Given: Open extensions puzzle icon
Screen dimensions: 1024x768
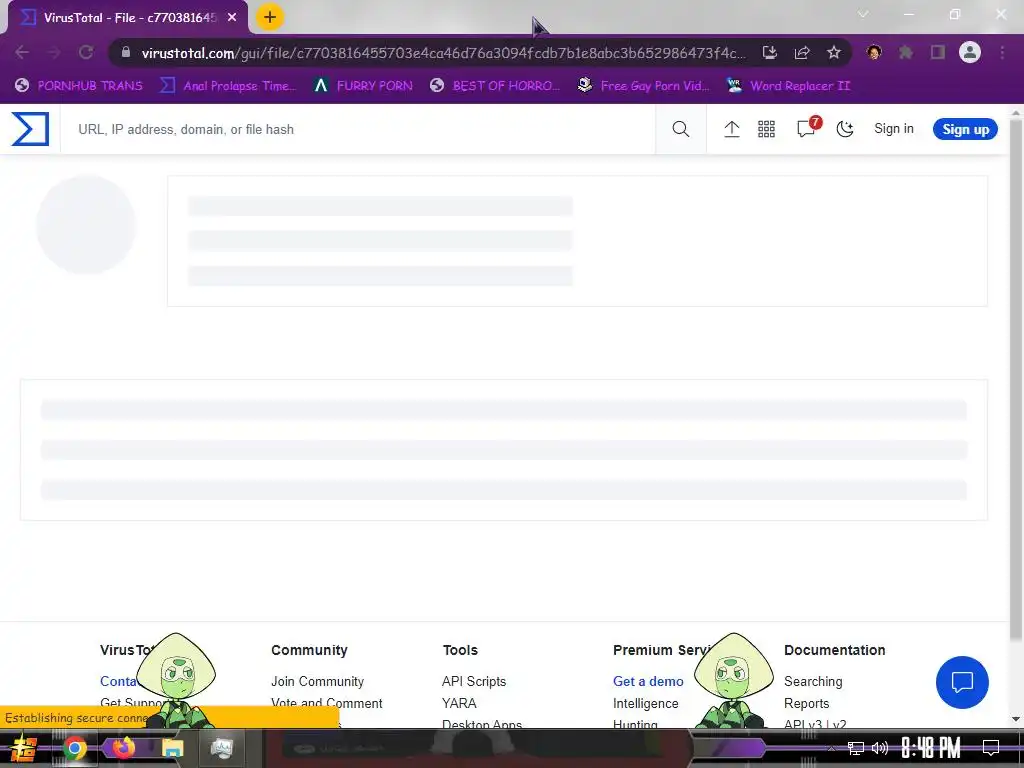Looking at the screenshot, I should pyautogui.click(x=906, y=52).
